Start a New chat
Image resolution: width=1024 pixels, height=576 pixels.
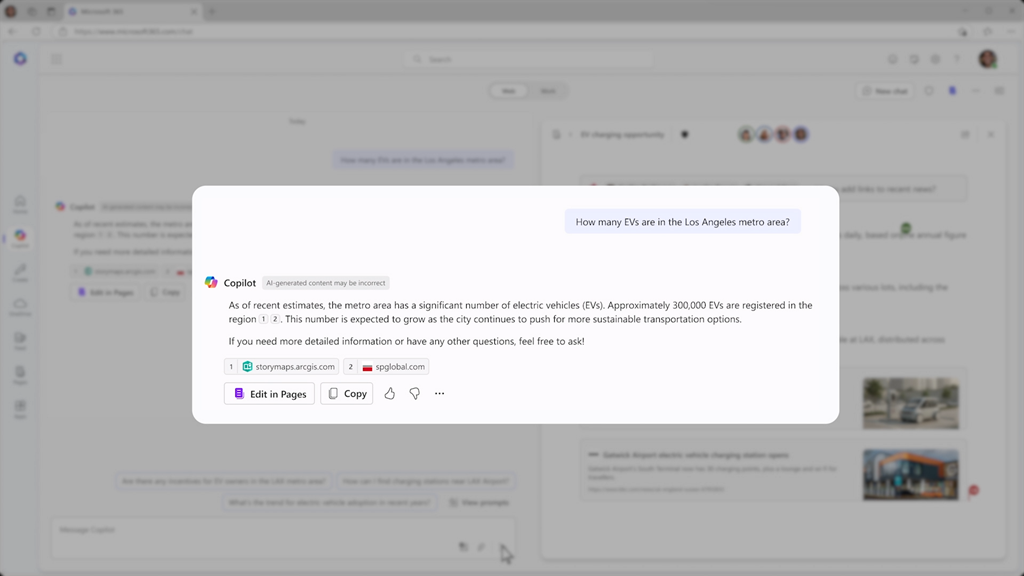[885, 91]
